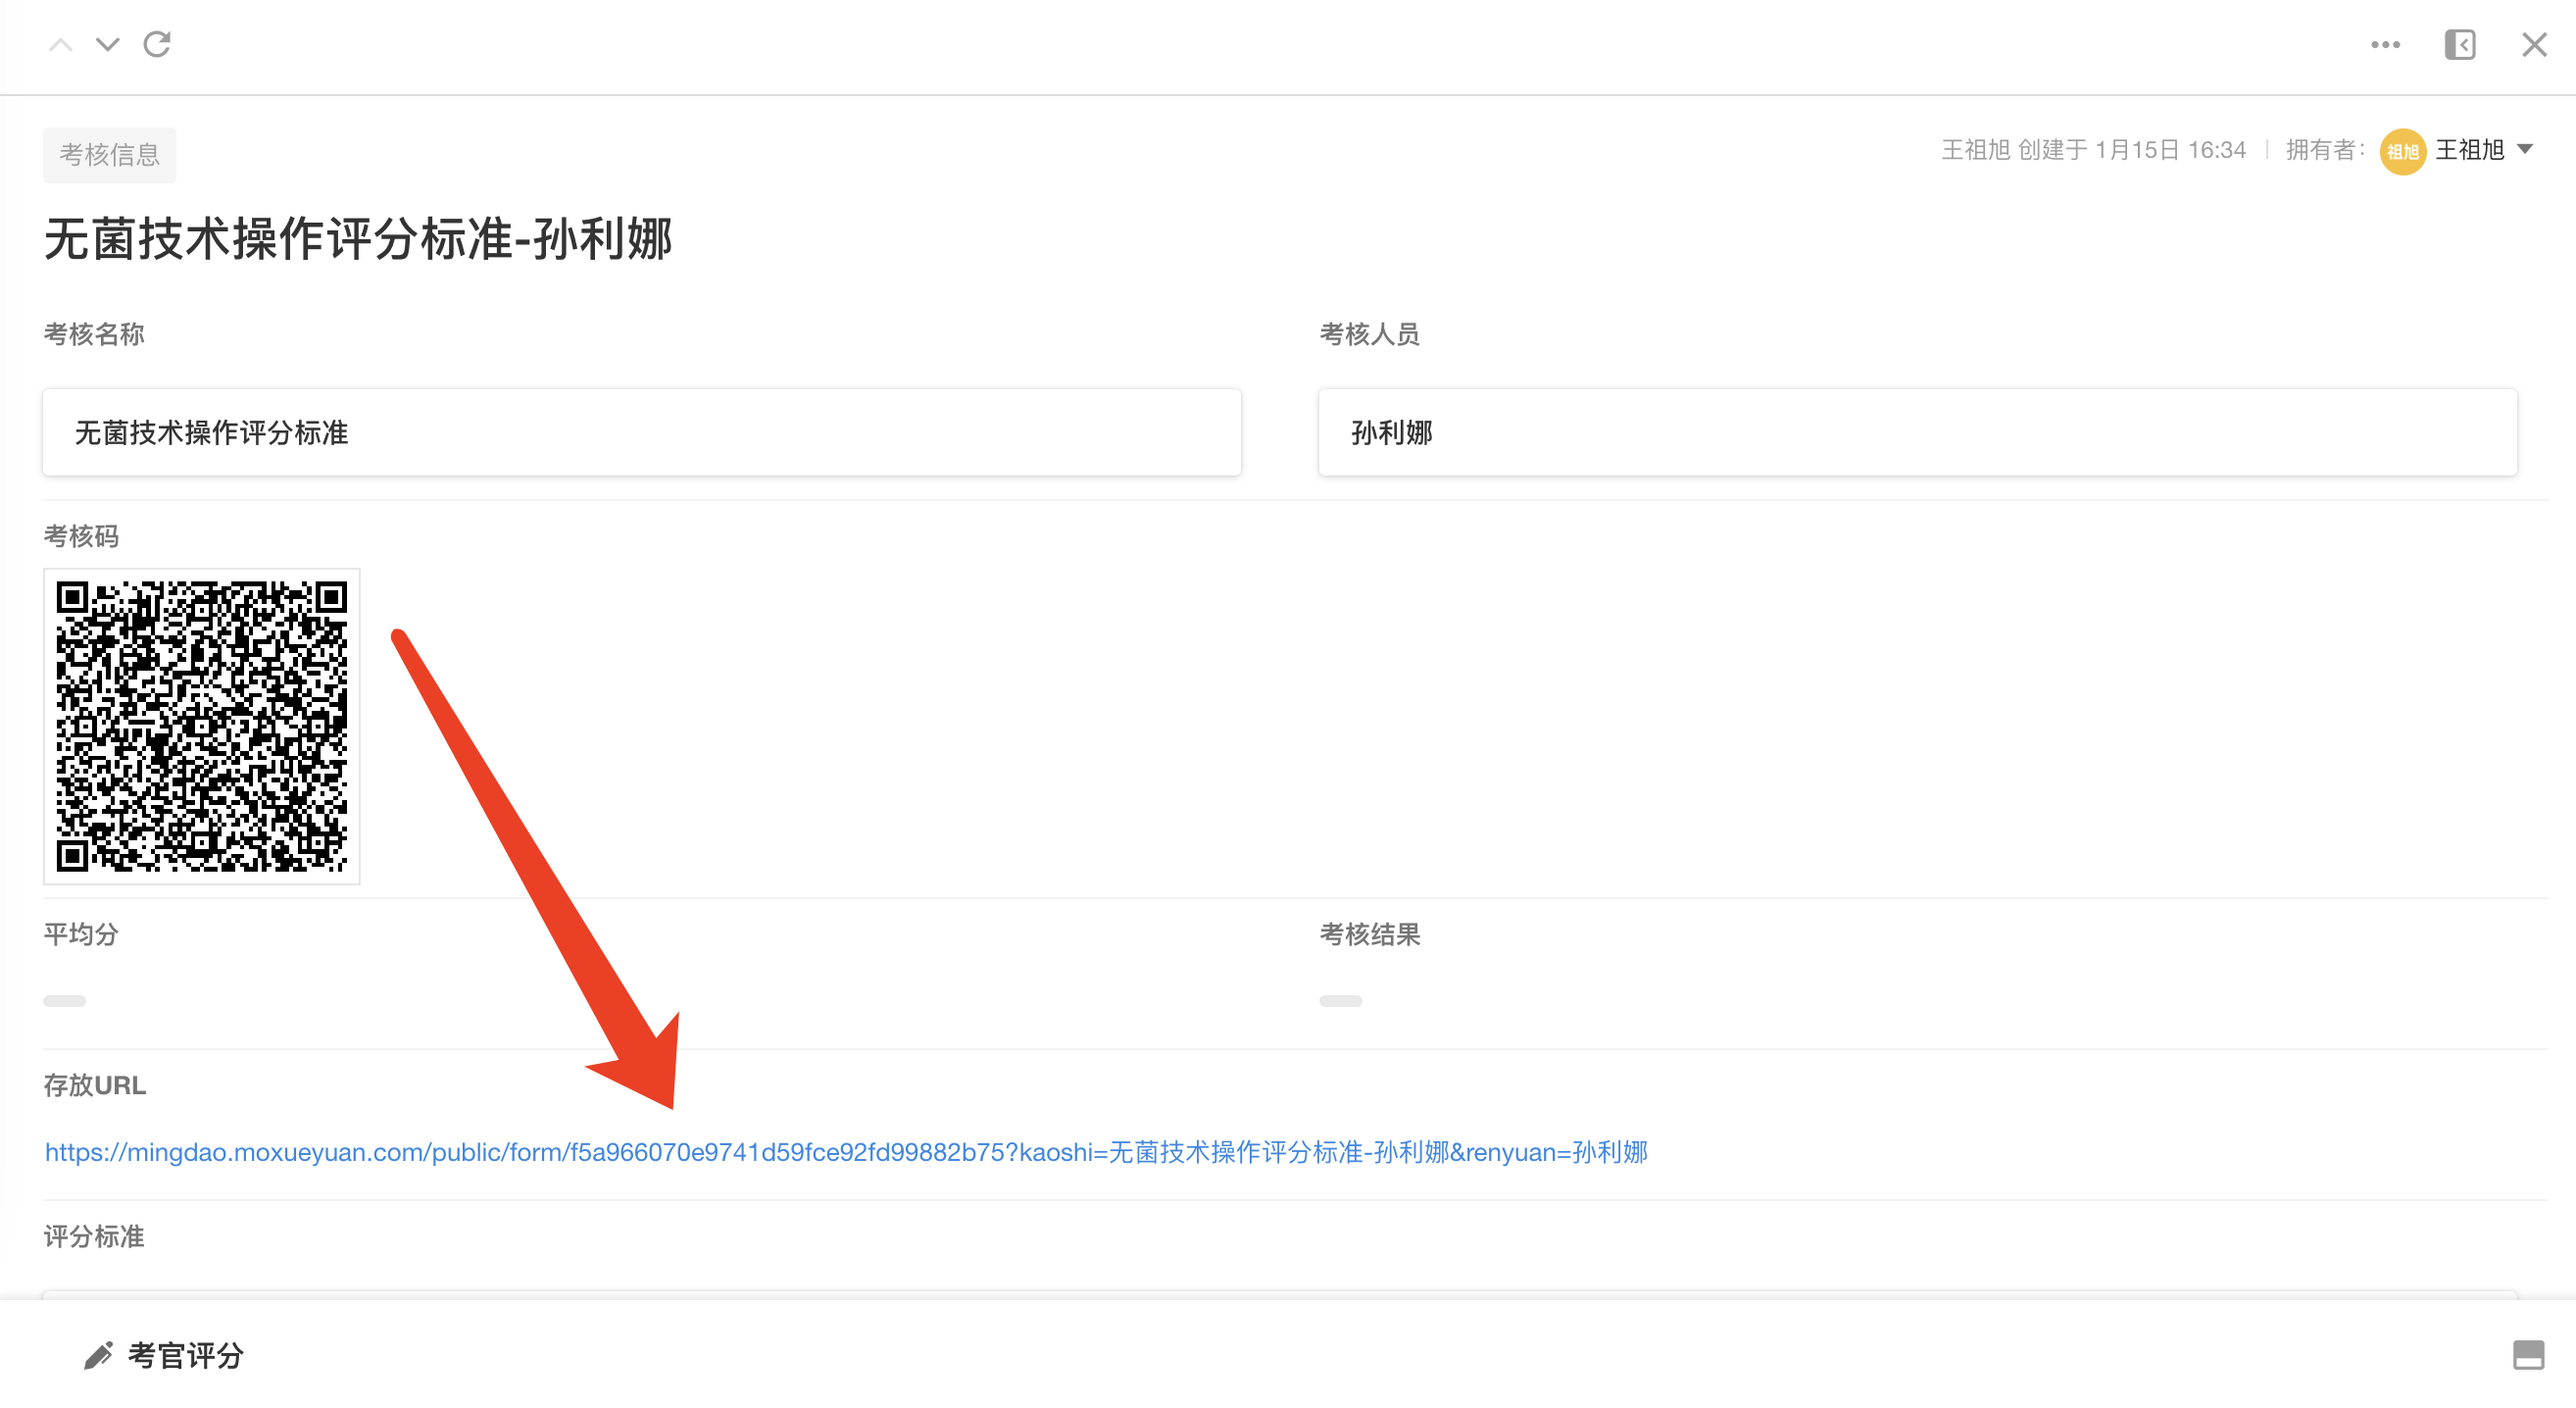Go to the previous record with up arrow
The width and height of the screenshot is (2576, 1408).
coord(61,45)
